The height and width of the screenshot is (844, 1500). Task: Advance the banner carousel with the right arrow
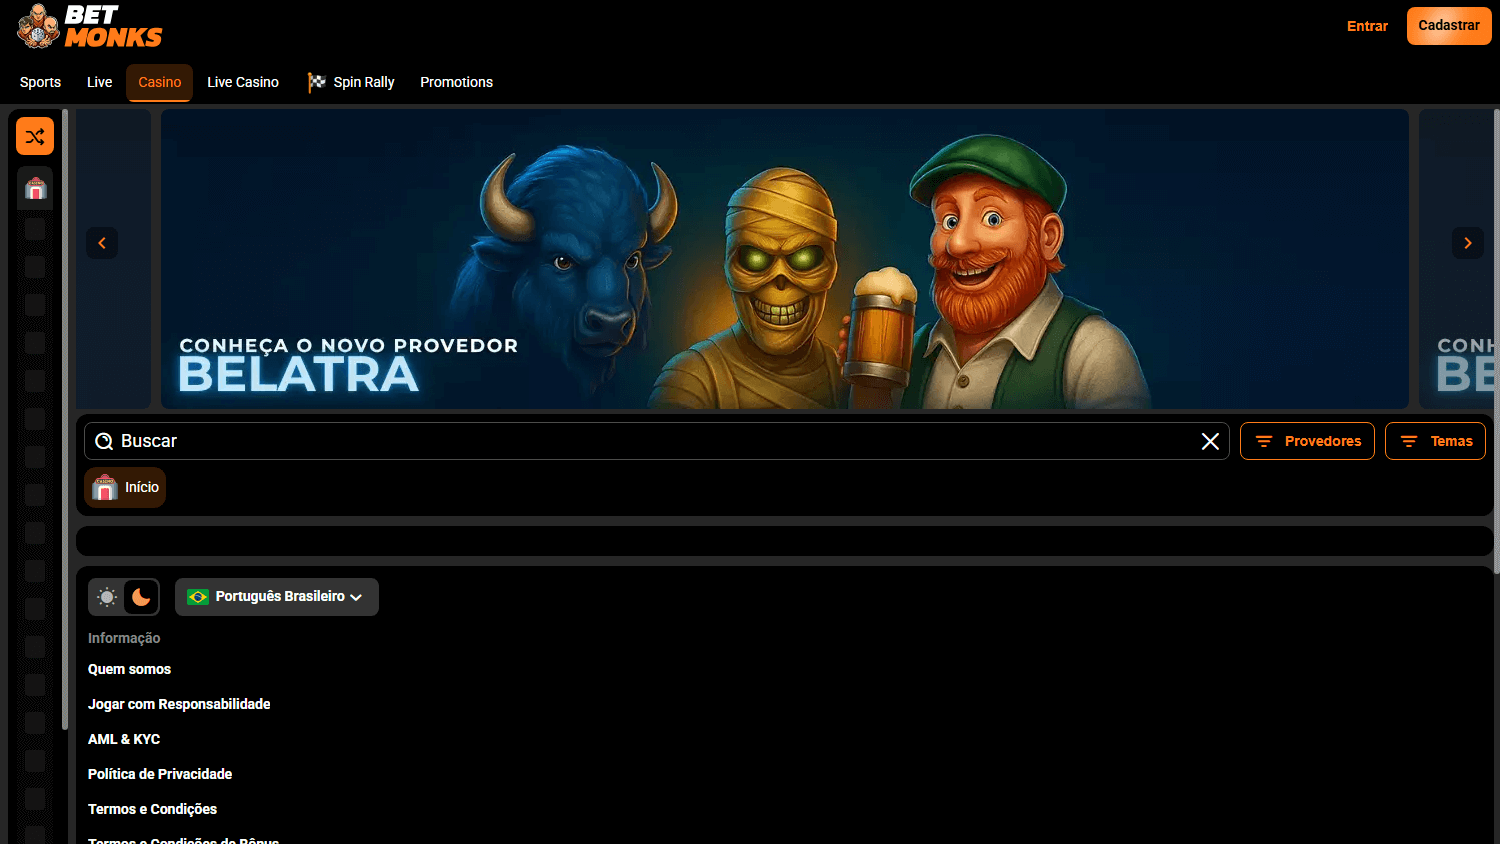(1467, 242)
